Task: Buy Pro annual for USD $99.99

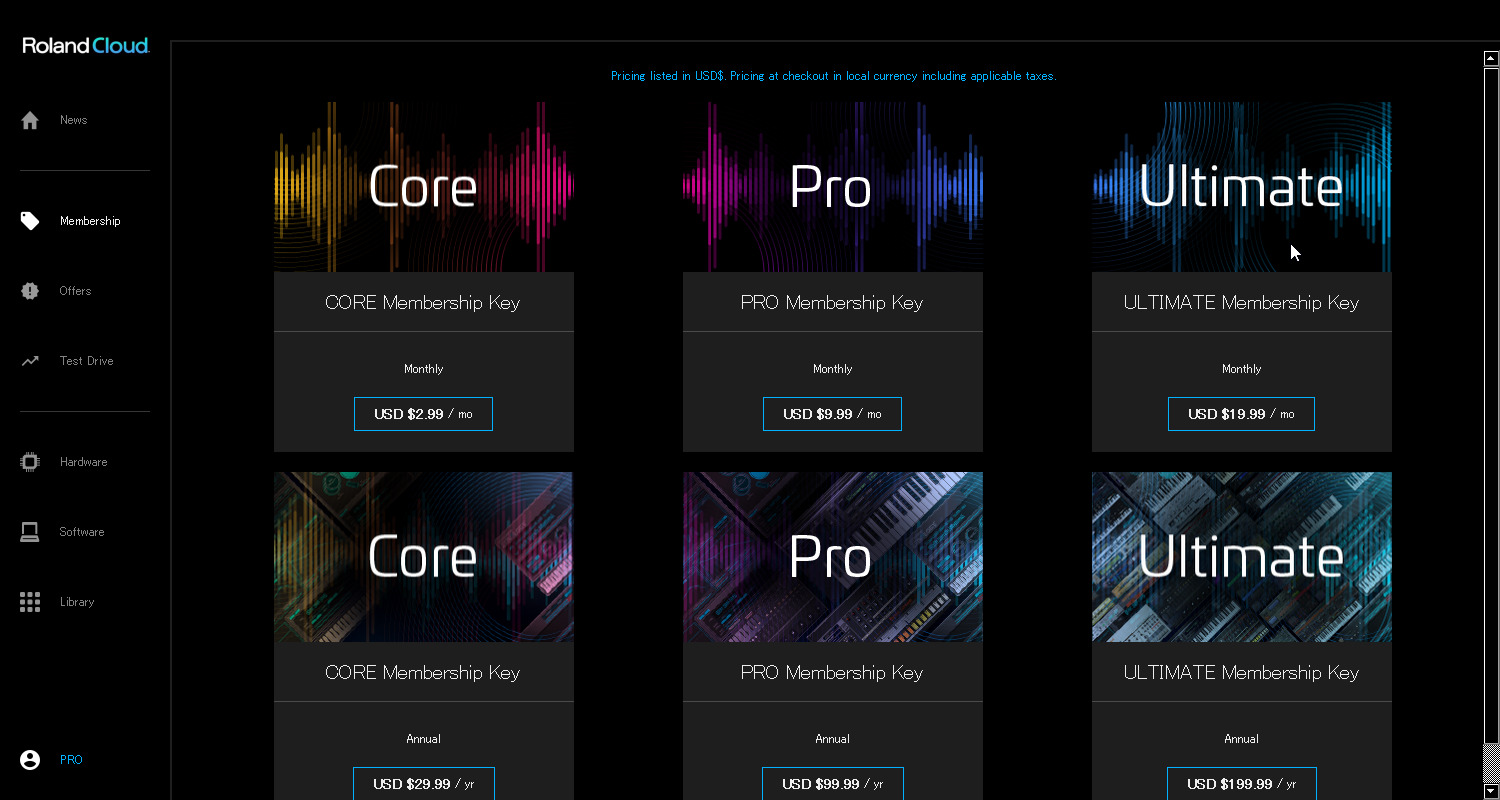Action: [x=832, y=784]
